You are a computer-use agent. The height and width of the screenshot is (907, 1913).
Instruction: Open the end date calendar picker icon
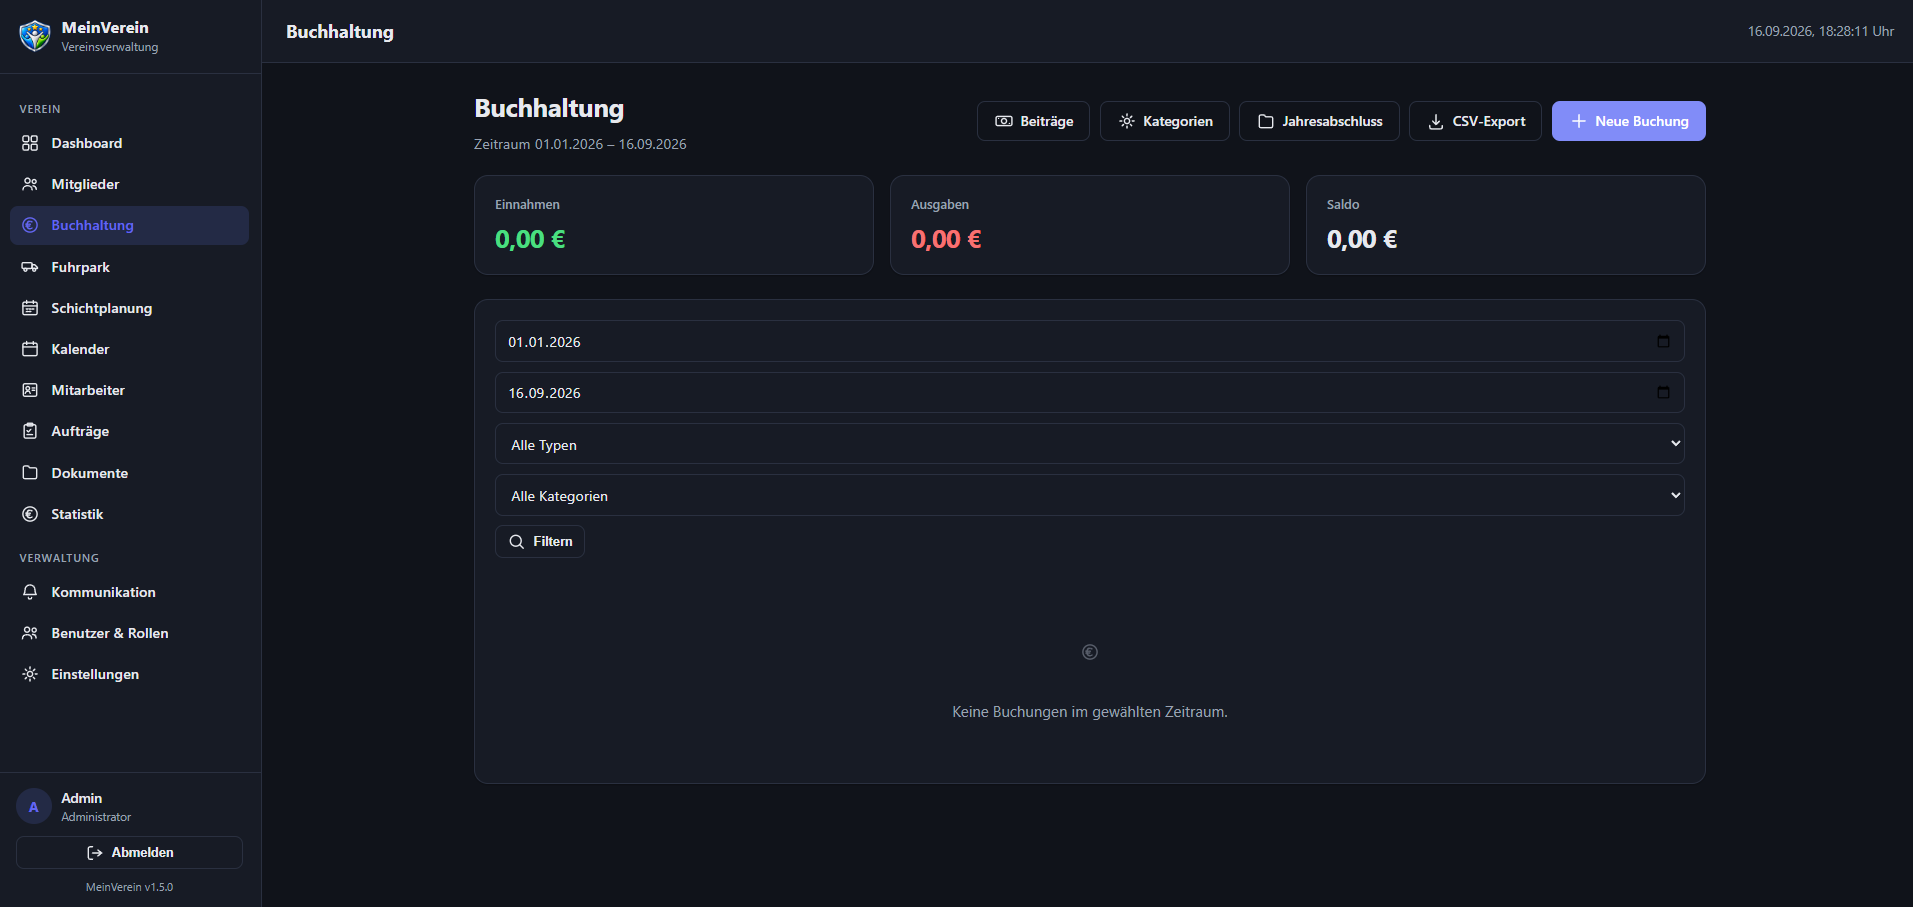(x=1663, y=392)
